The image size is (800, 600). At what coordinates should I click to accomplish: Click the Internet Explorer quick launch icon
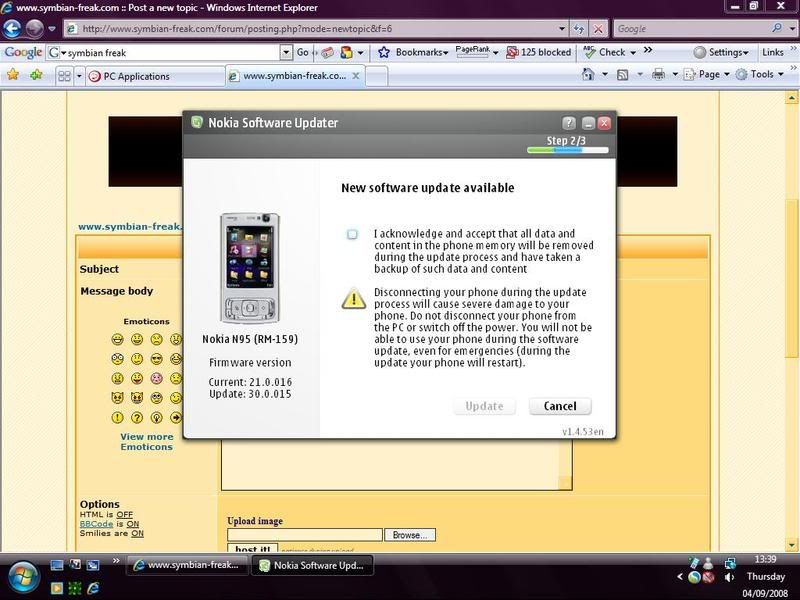(93, 588)
